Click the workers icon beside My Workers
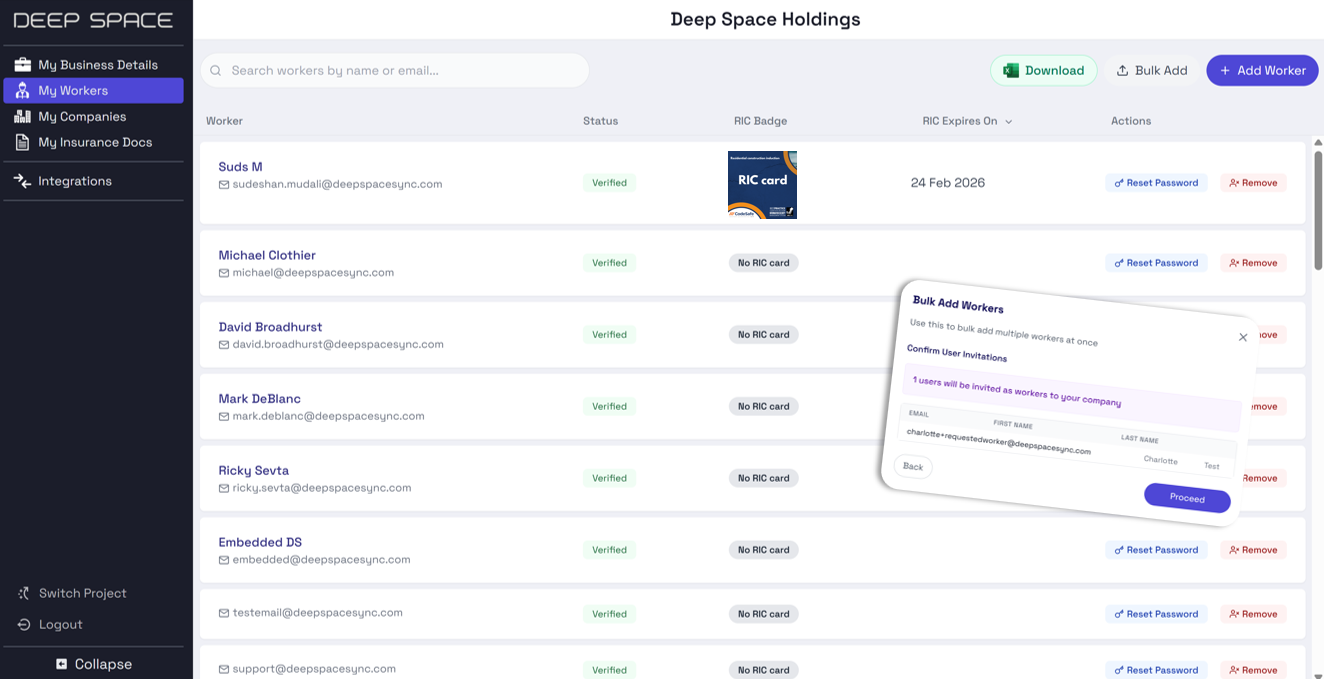 pos(22,91)
